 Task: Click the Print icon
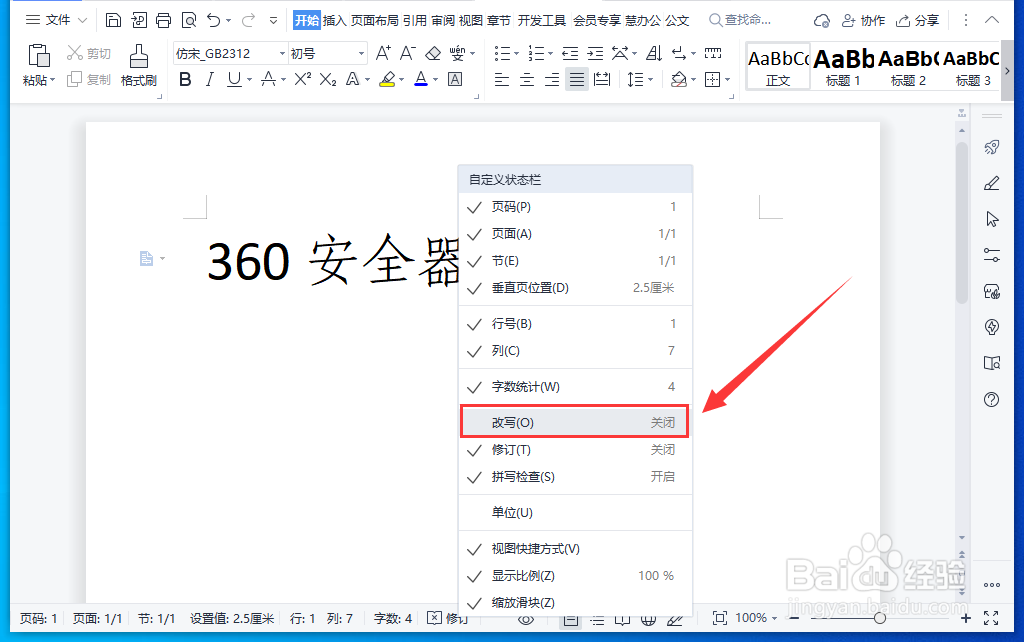[163, 20]
